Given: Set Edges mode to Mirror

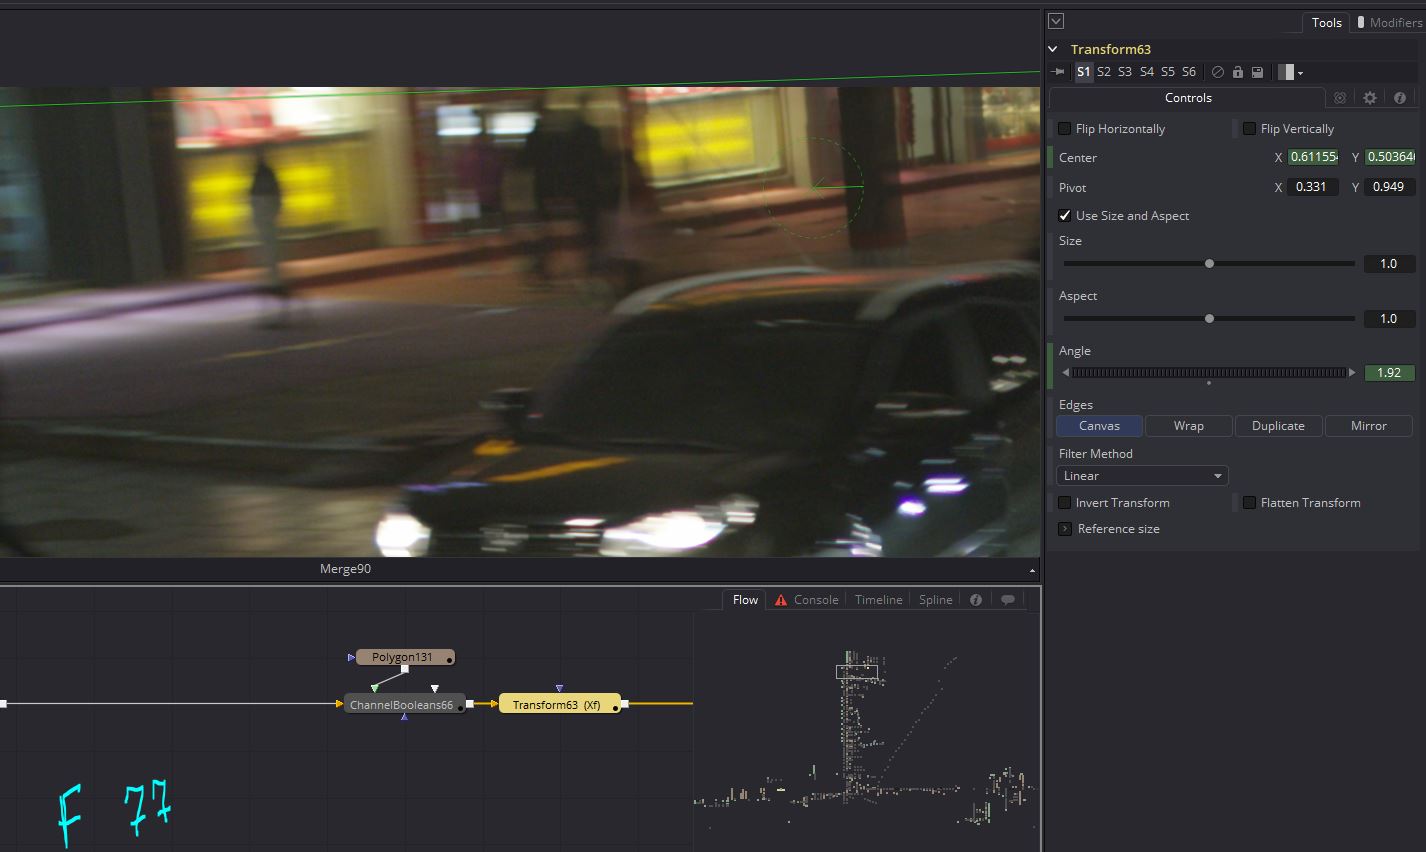Looking at the screenshot, I should pos(1369,426).
